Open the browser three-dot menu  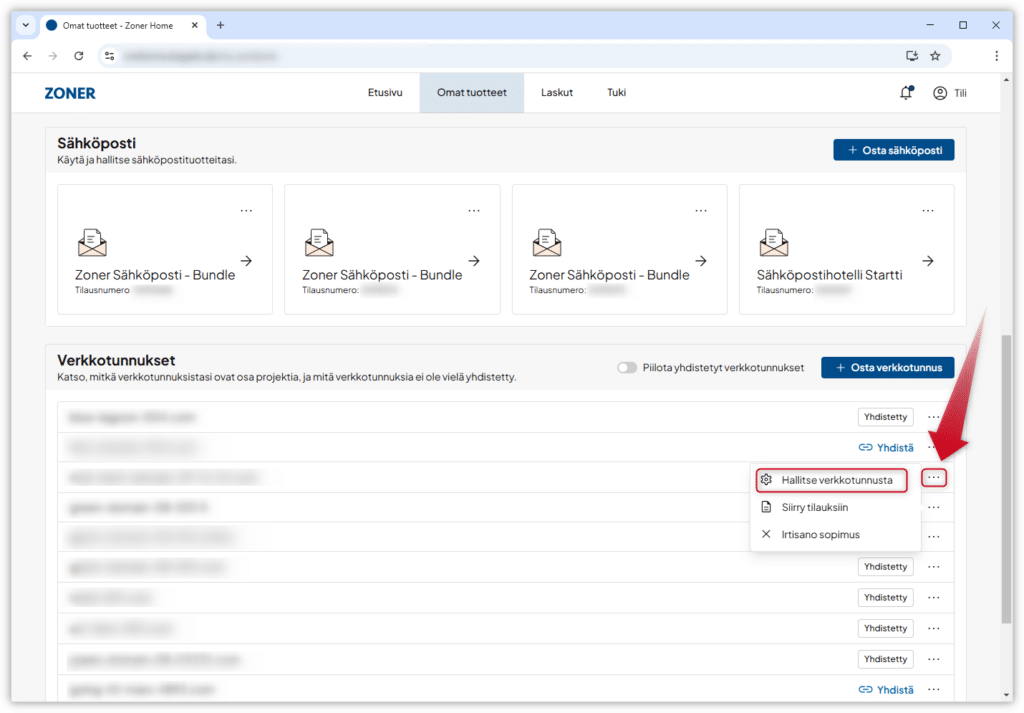point(996,56)
